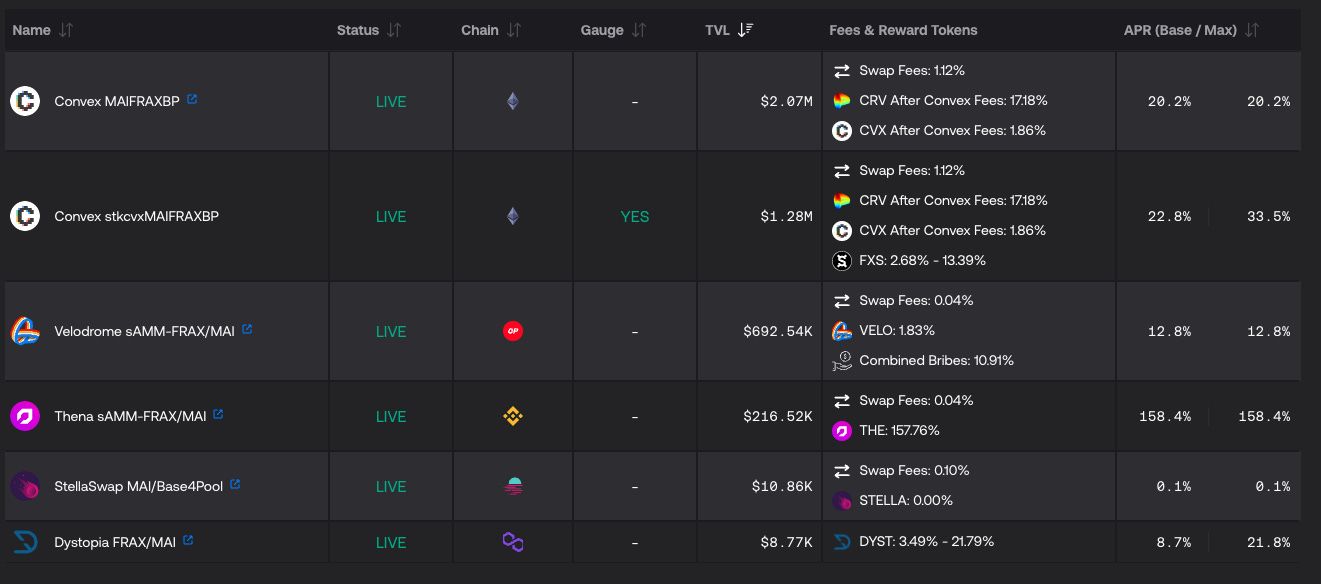This screenshot has width=1321, height=584.
Task: Open external link icon beside Convex MAIFRAXBP
Action: pos(192,100)
